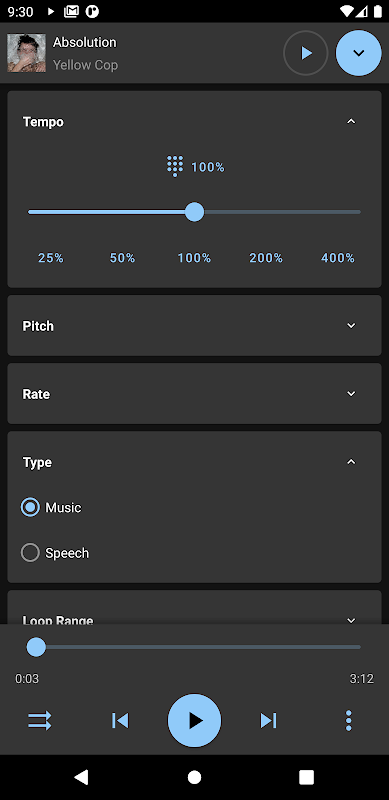Click the tempo slider handle

tap(194, 212)
